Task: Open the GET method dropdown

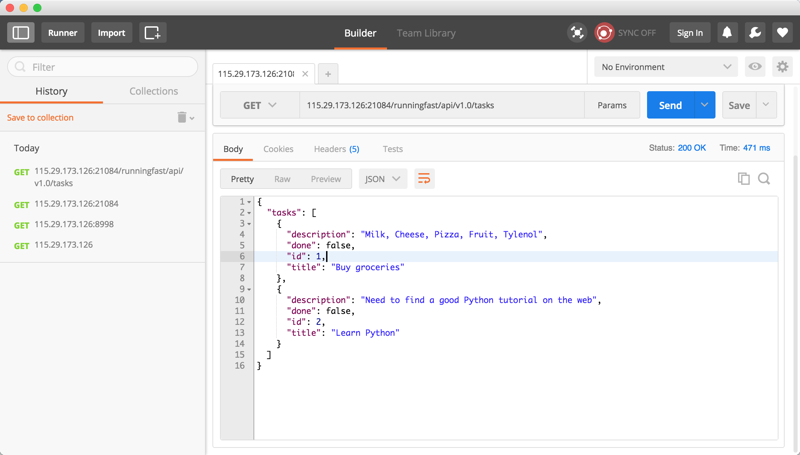Action: click(x=260, y=105)
